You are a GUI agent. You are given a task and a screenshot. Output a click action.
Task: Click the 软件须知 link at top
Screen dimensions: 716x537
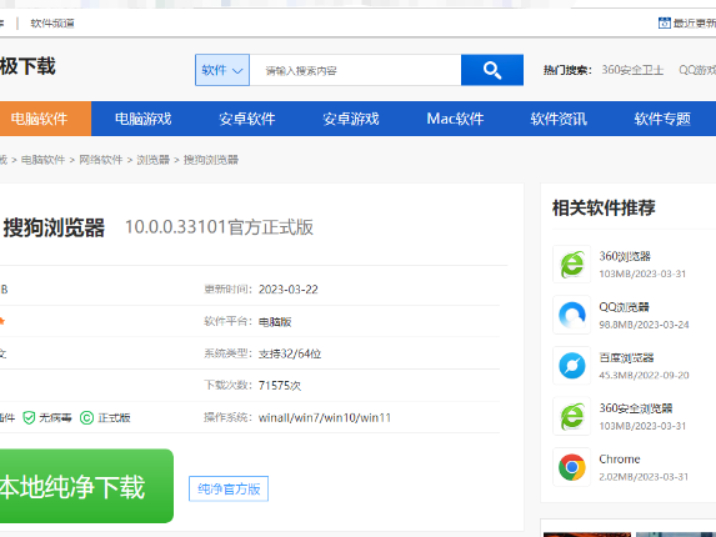[x=52, y=23]
